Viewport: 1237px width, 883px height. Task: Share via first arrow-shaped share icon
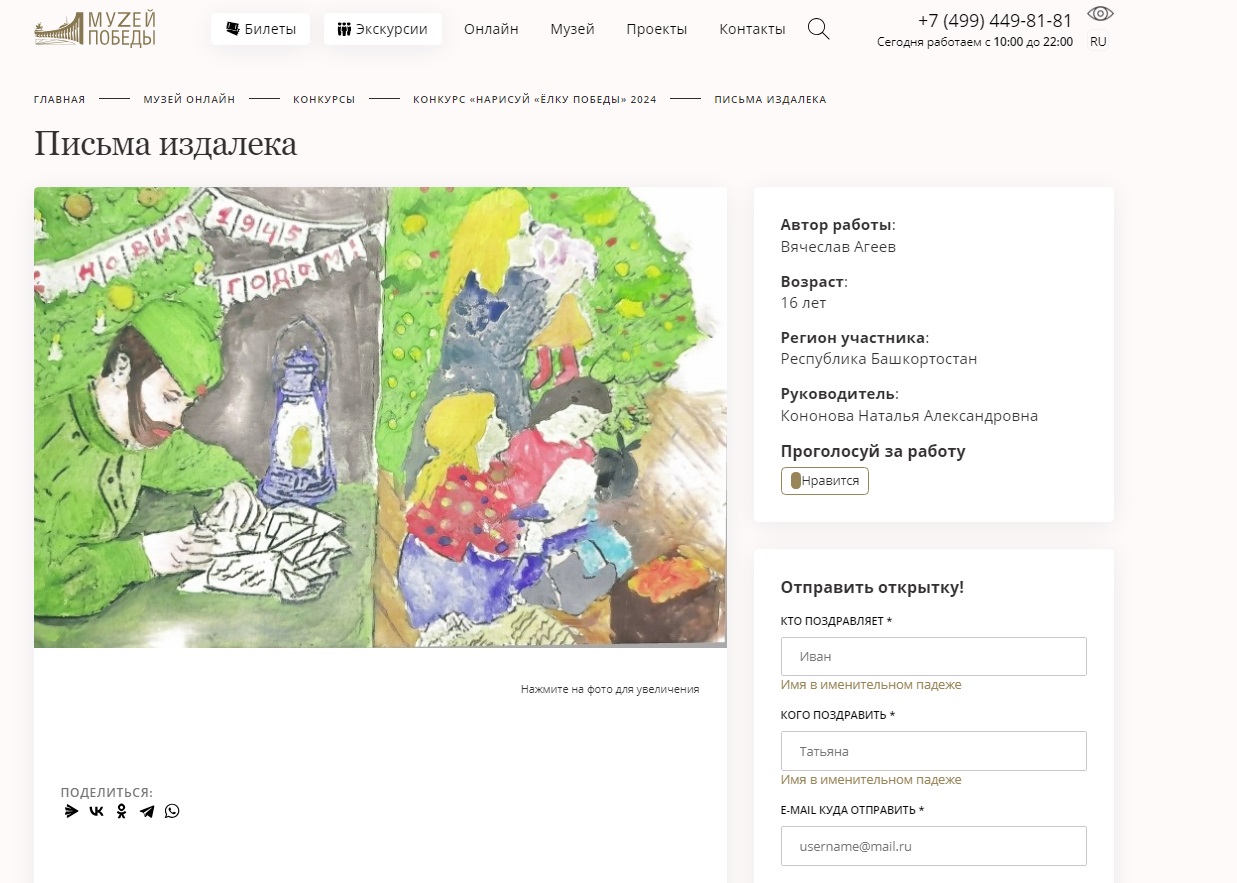click(x=71, y=811)
